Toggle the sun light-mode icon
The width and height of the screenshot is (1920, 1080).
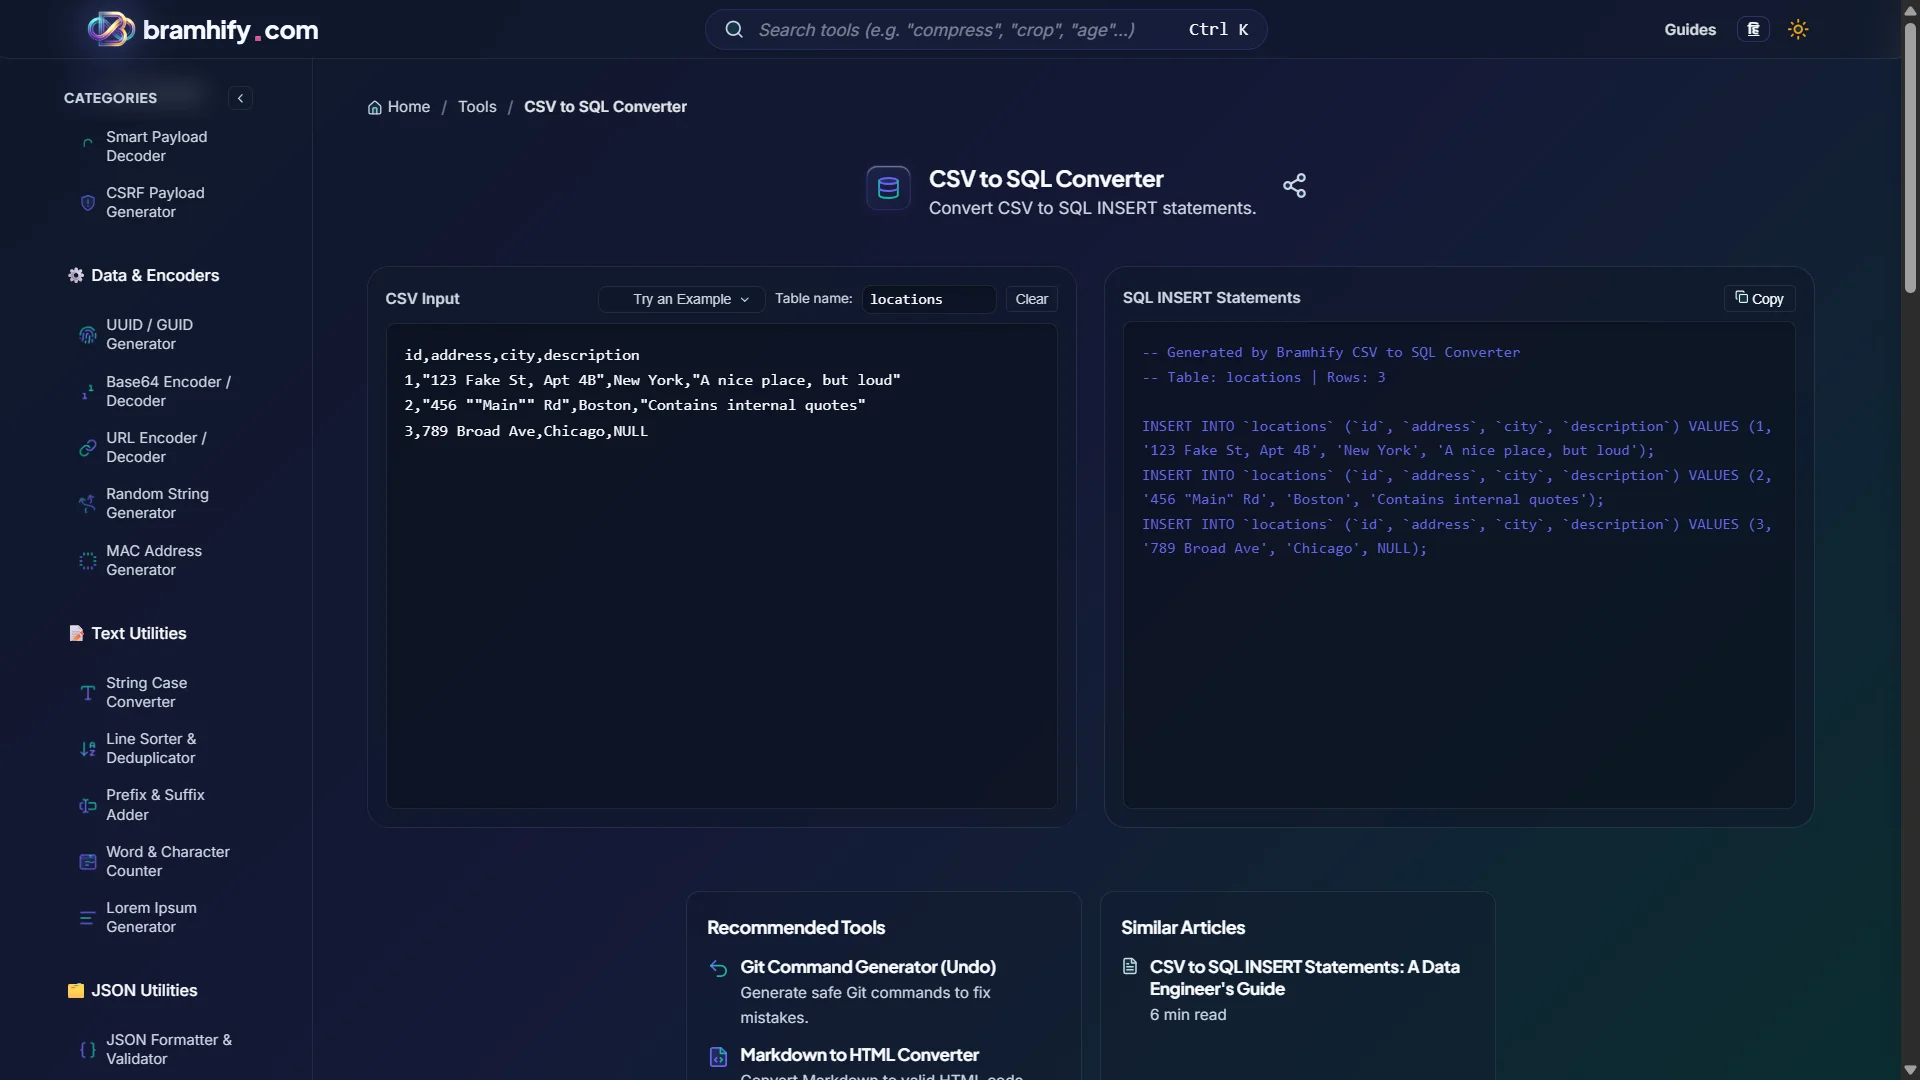[x=1798, y=29]
